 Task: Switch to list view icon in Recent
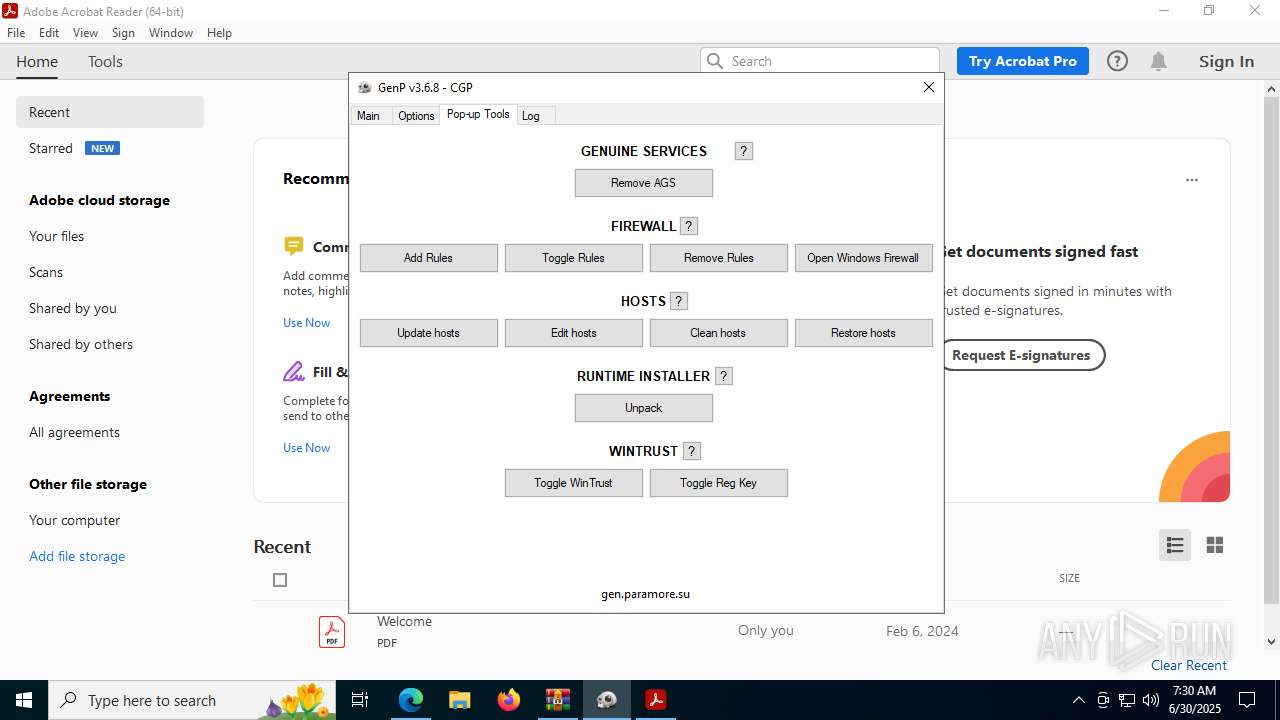(1175, 545)
